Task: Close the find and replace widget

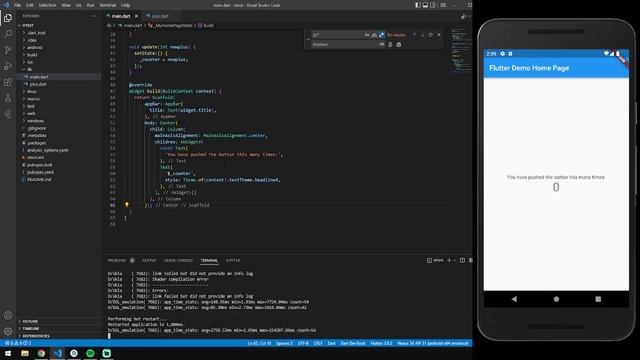Action: pyautogui.click(x=439, y=35)
